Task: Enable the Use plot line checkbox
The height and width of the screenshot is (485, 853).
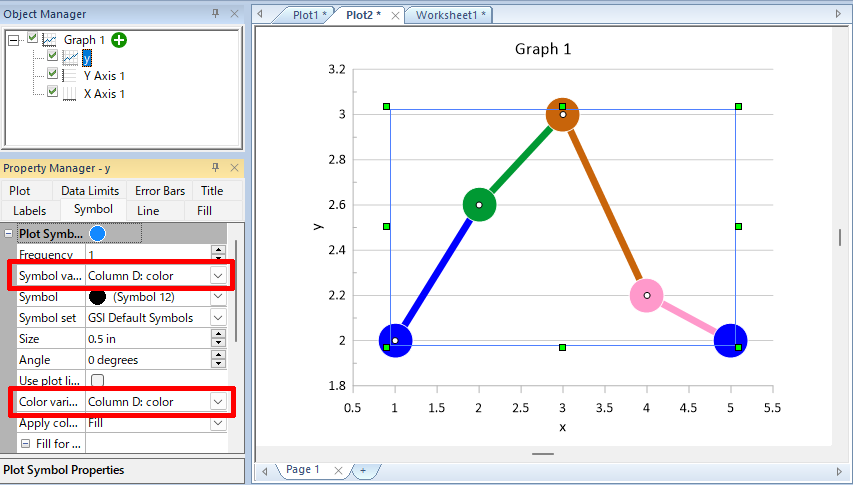Action: 98,381
